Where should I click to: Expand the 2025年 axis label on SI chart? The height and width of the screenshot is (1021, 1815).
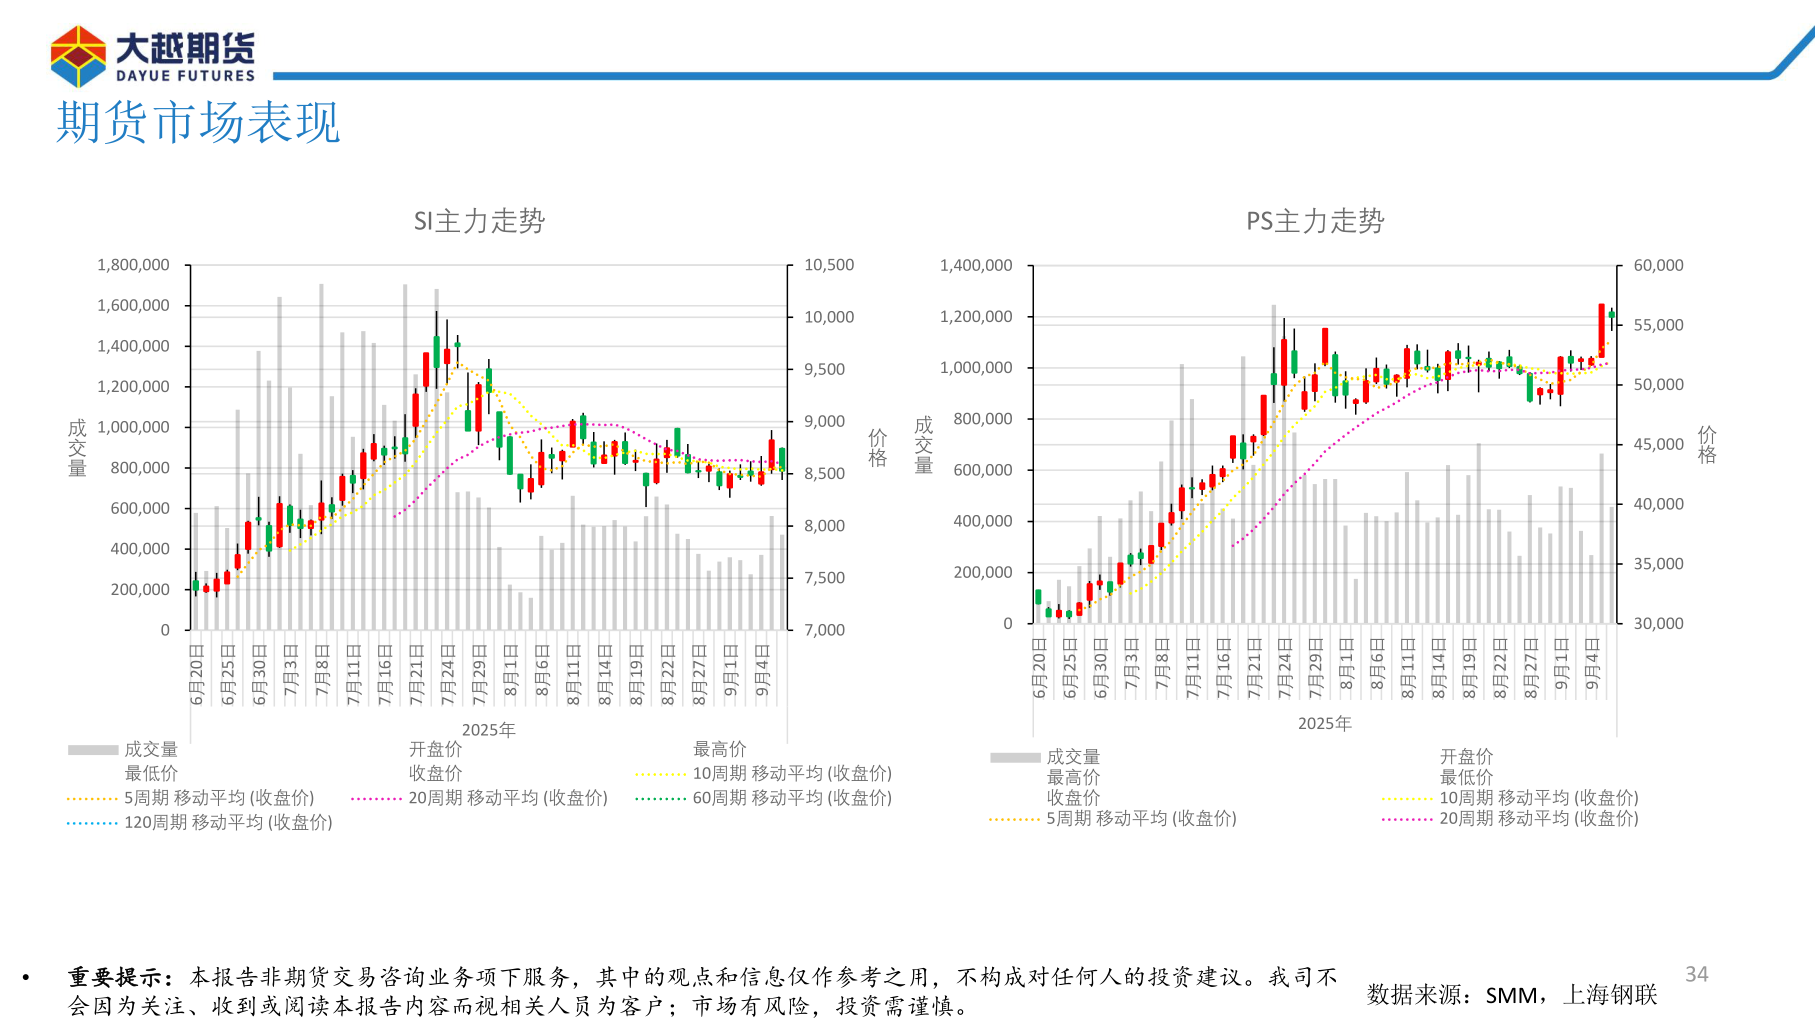click(x=487, y=729)
